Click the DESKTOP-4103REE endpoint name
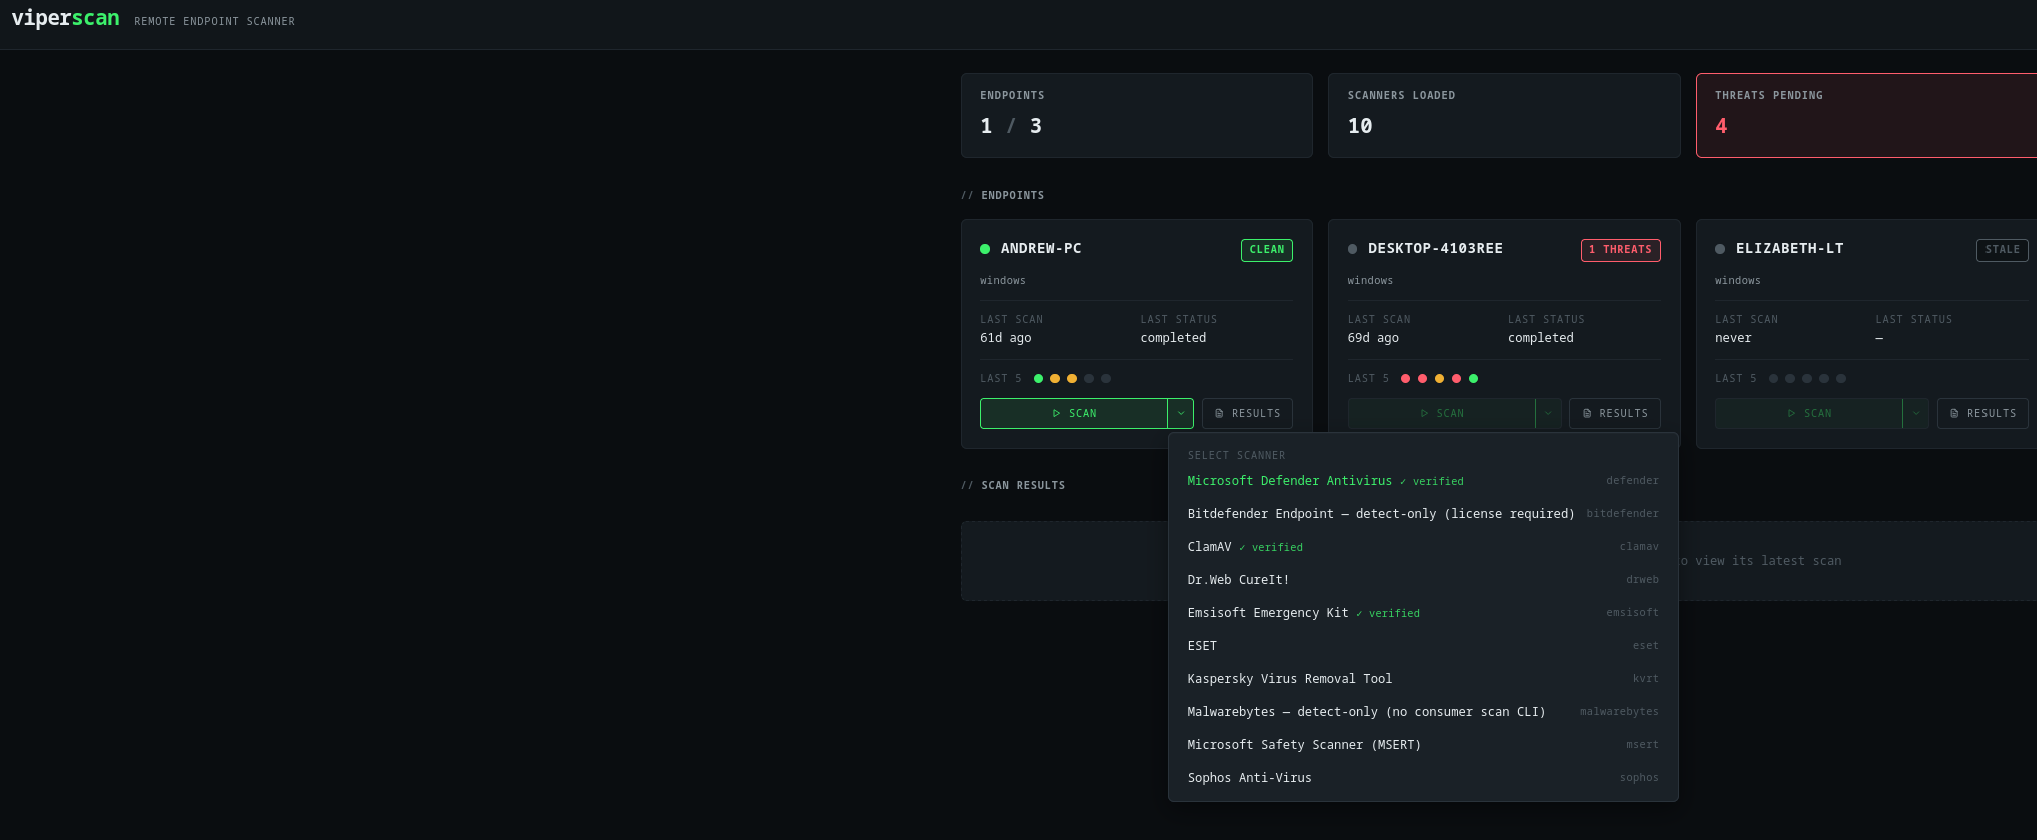The height and width of the screenshot is (840, 2037). 1435,249
